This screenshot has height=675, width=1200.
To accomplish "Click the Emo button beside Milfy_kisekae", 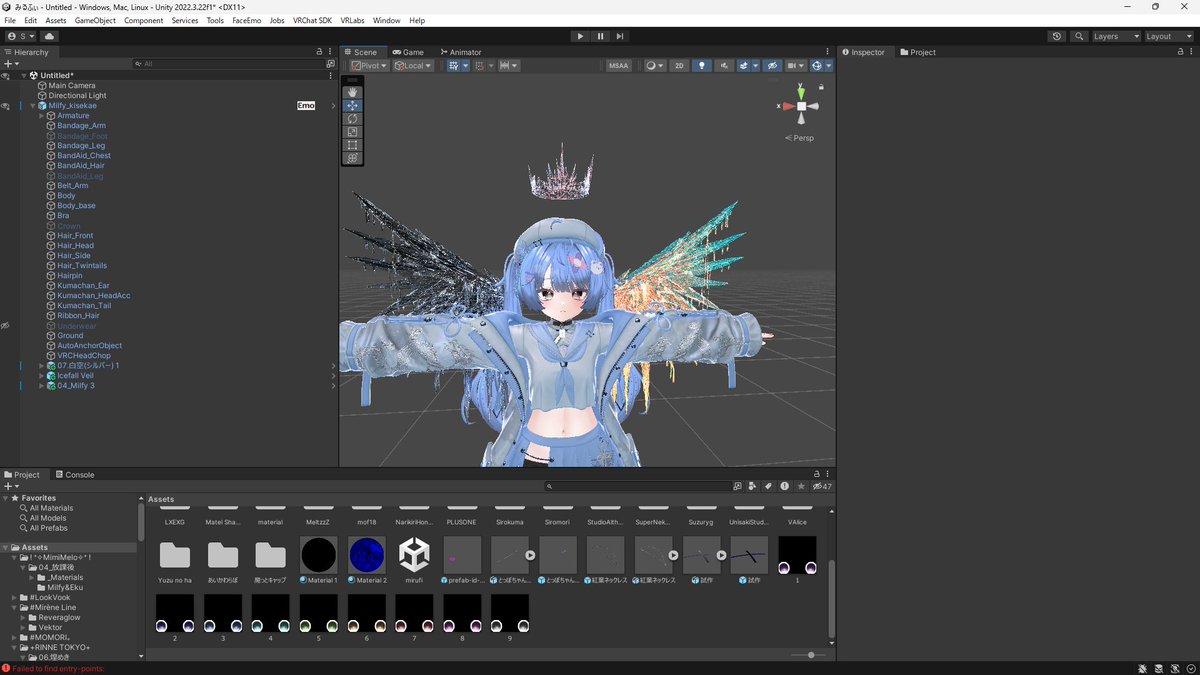I will point(306,105).
